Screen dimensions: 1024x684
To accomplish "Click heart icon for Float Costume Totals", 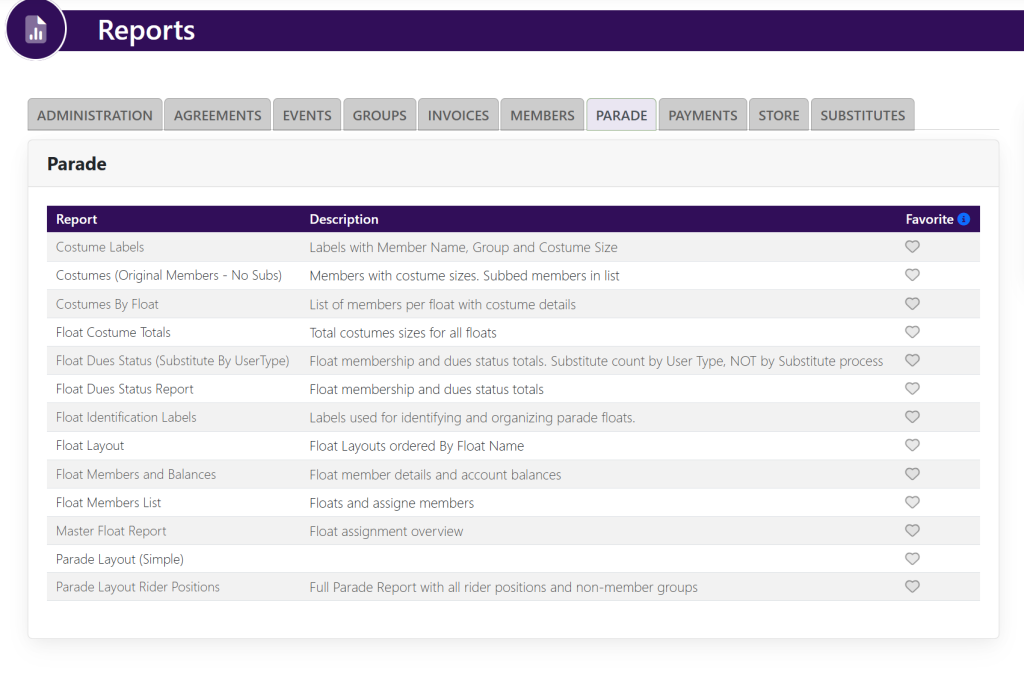I will (x=912, y=332).
